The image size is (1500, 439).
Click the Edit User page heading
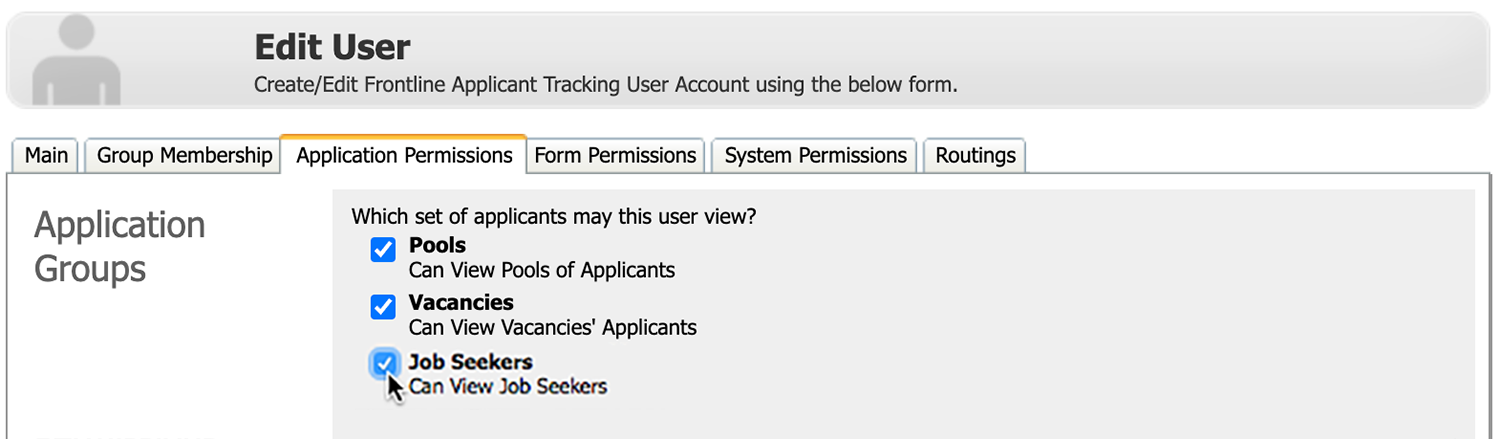pos(332,47)
